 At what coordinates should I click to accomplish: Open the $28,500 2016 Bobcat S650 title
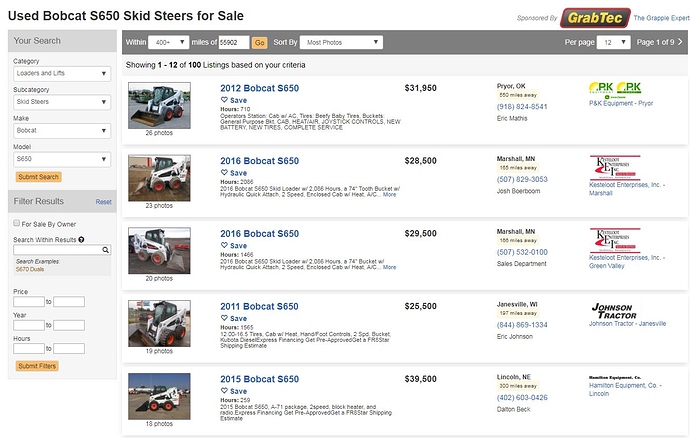pos(260,161)
